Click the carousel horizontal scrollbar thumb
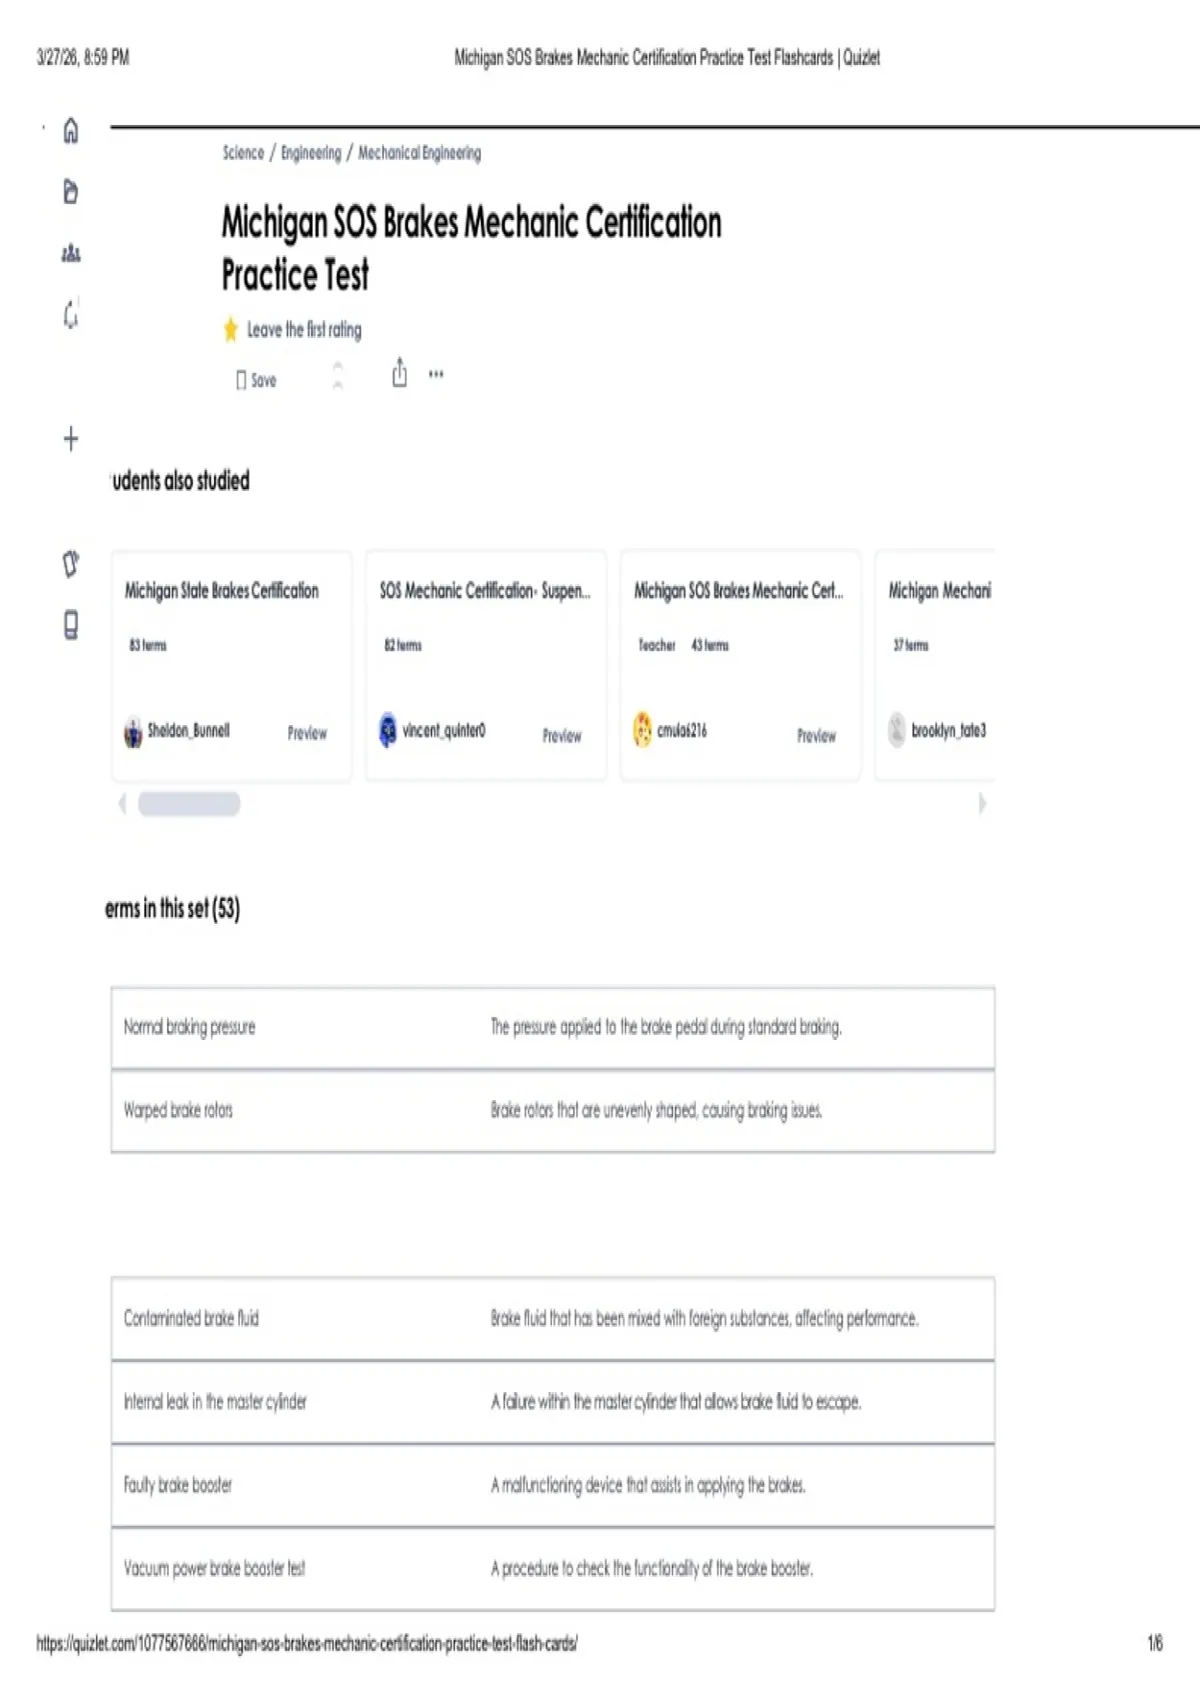This screenshot has width=1200, height=1700. (x=189, y=804)
